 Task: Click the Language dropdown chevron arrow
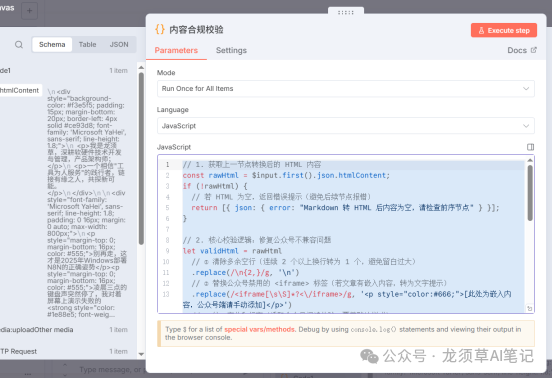click(526, 126)
